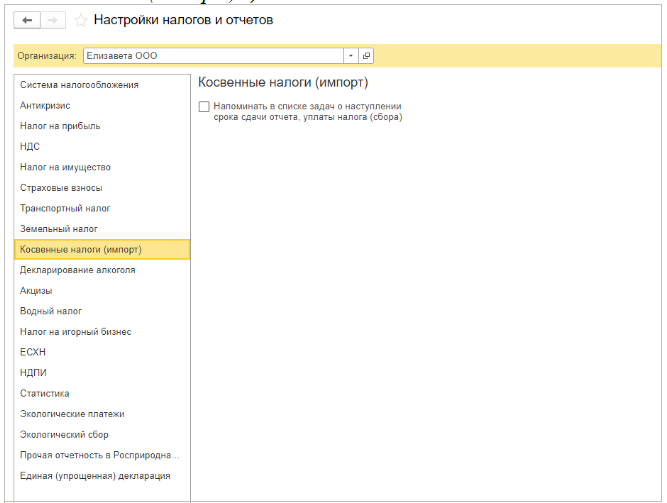Go to Налог на прибыль settings
This screenshot has height=503, width=667.
click(x=60, y=126)
